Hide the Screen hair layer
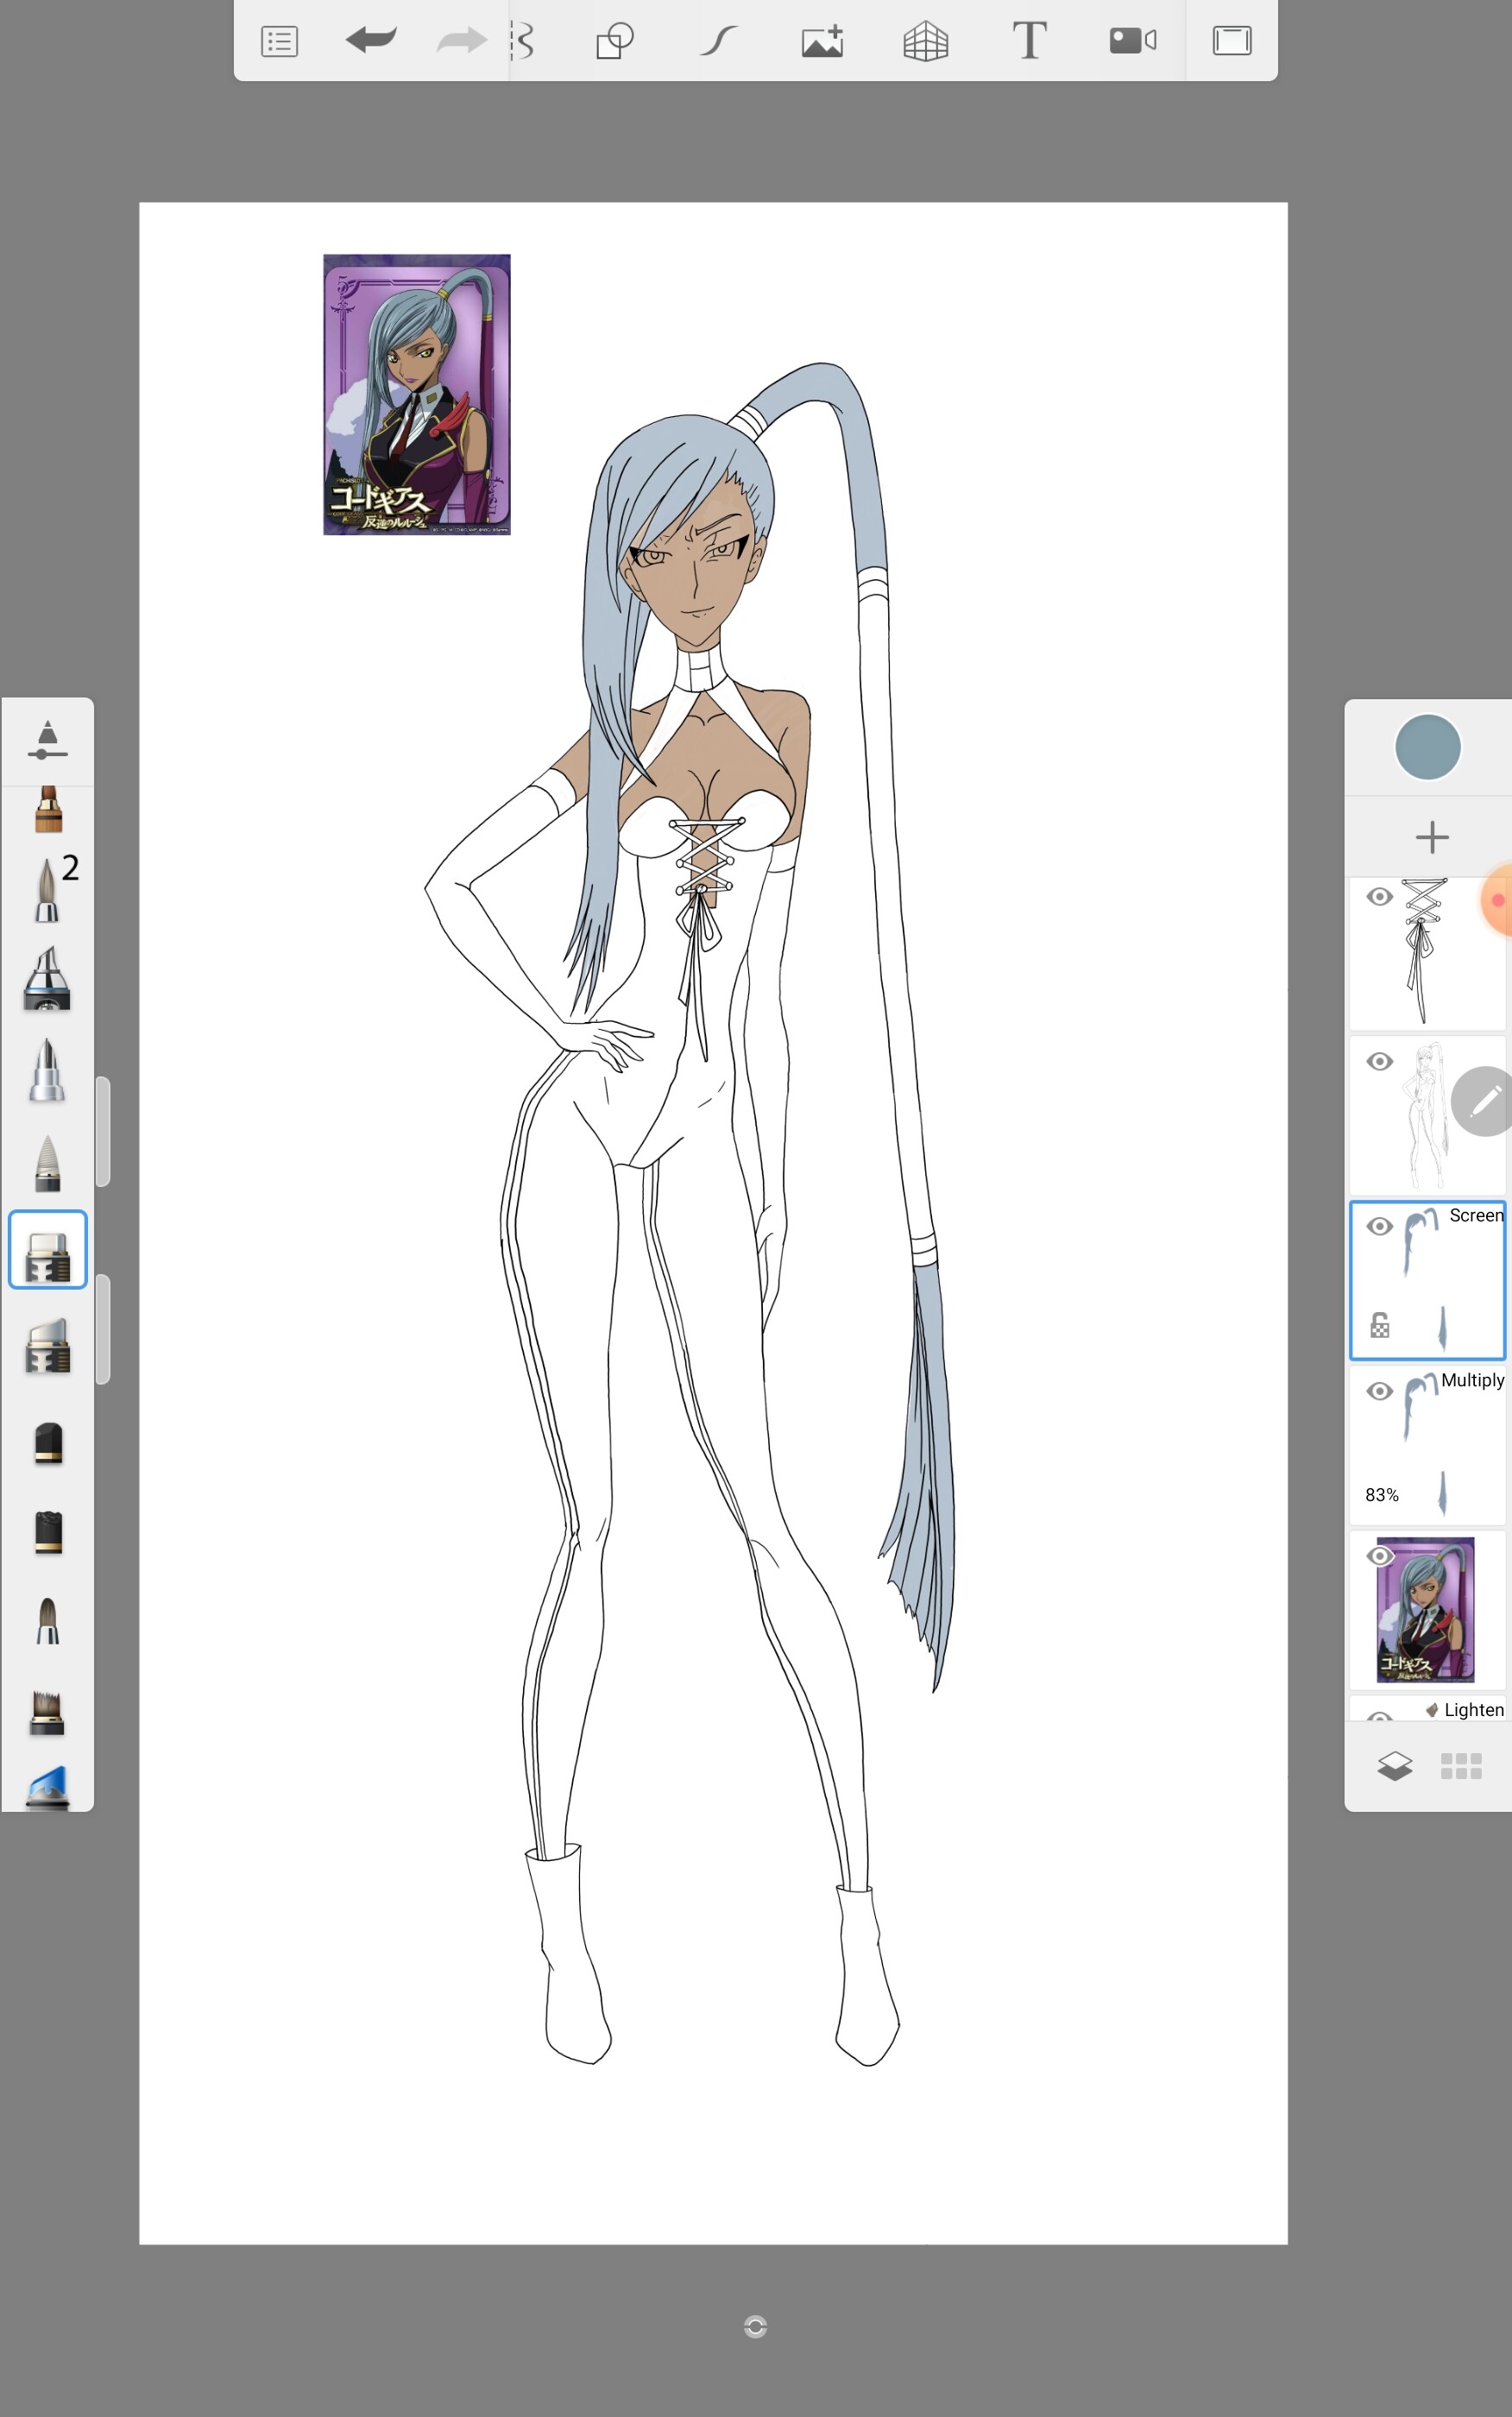Screen dimensions: 1512x2417 coord(1380,1227)
